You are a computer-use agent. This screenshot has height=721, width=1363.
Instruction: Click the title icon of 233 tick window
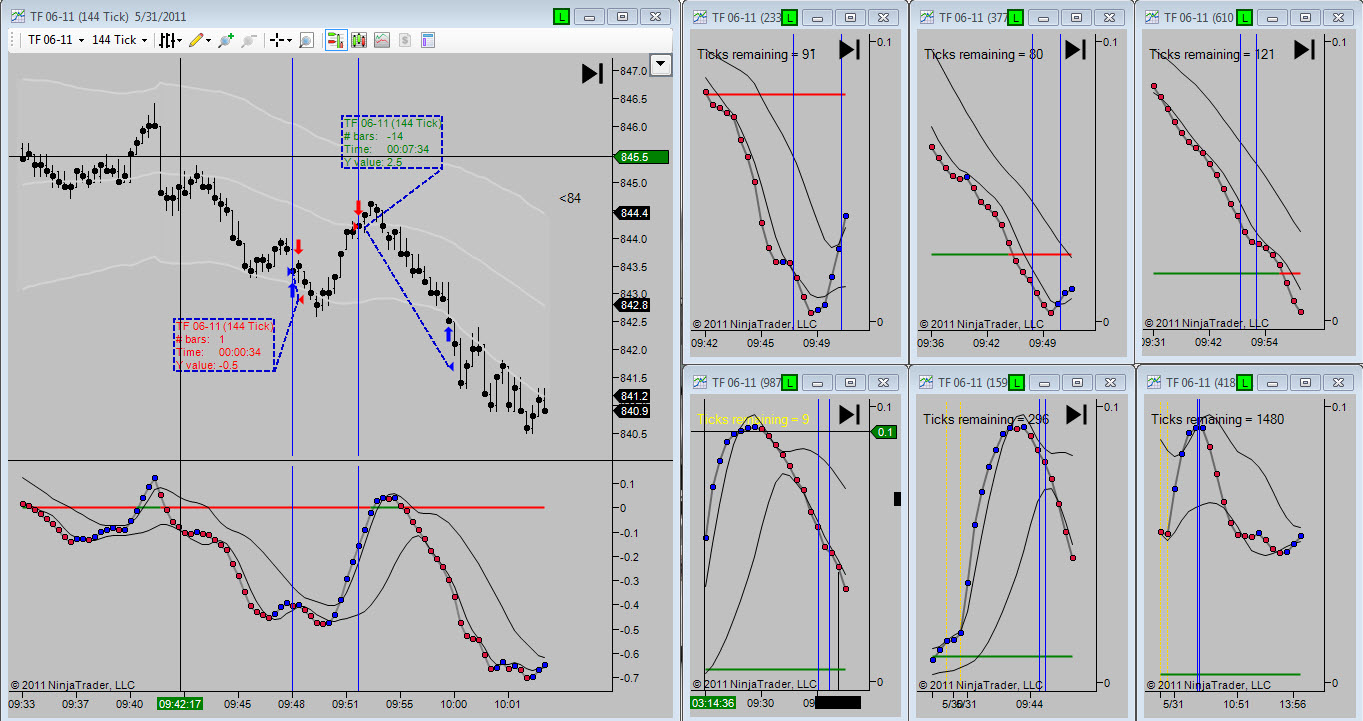coord(700,17)
